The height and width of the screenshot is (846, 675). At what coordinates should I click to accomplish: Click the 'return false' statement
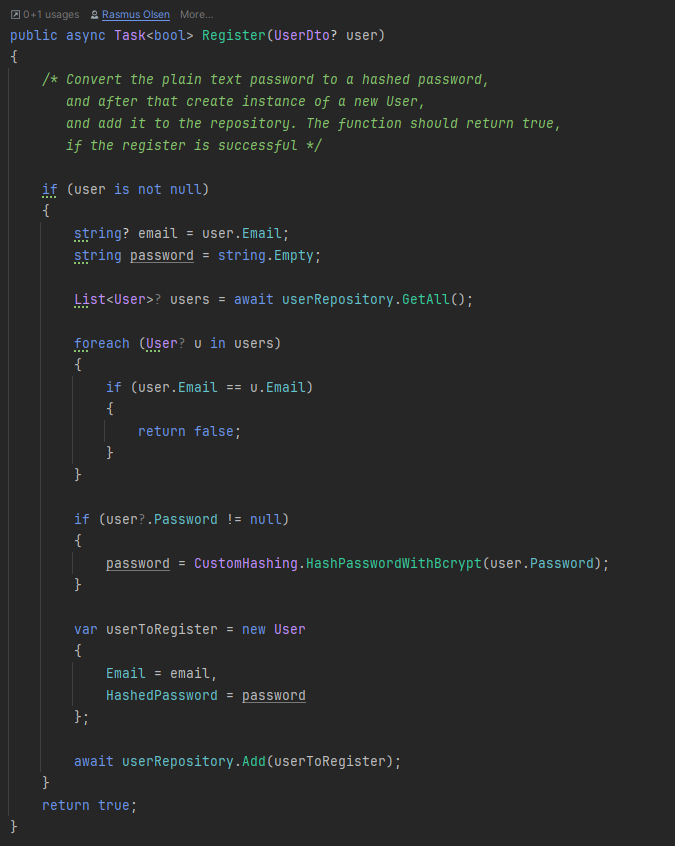coord(189,431)
